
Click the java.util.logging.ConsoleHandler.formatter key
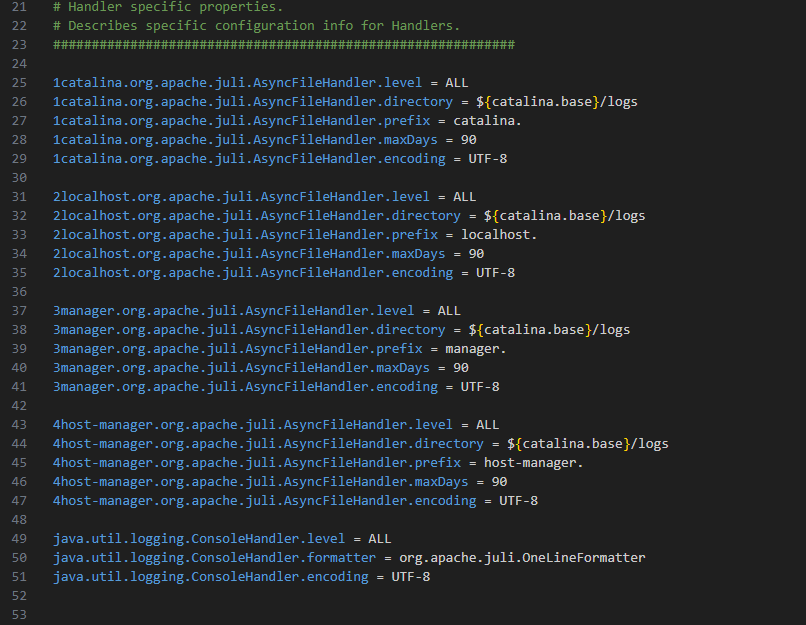(214, 558)
